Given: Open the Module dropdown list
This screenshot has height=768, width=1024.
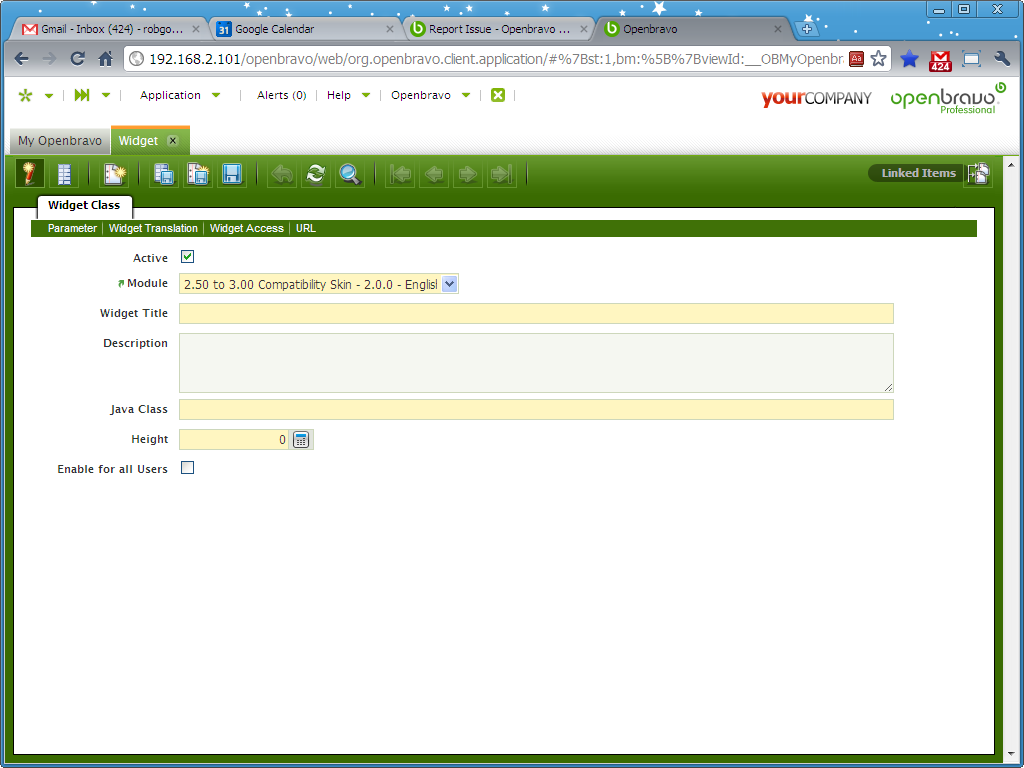Looking at the screenshot, I should [x=449, y=284].
